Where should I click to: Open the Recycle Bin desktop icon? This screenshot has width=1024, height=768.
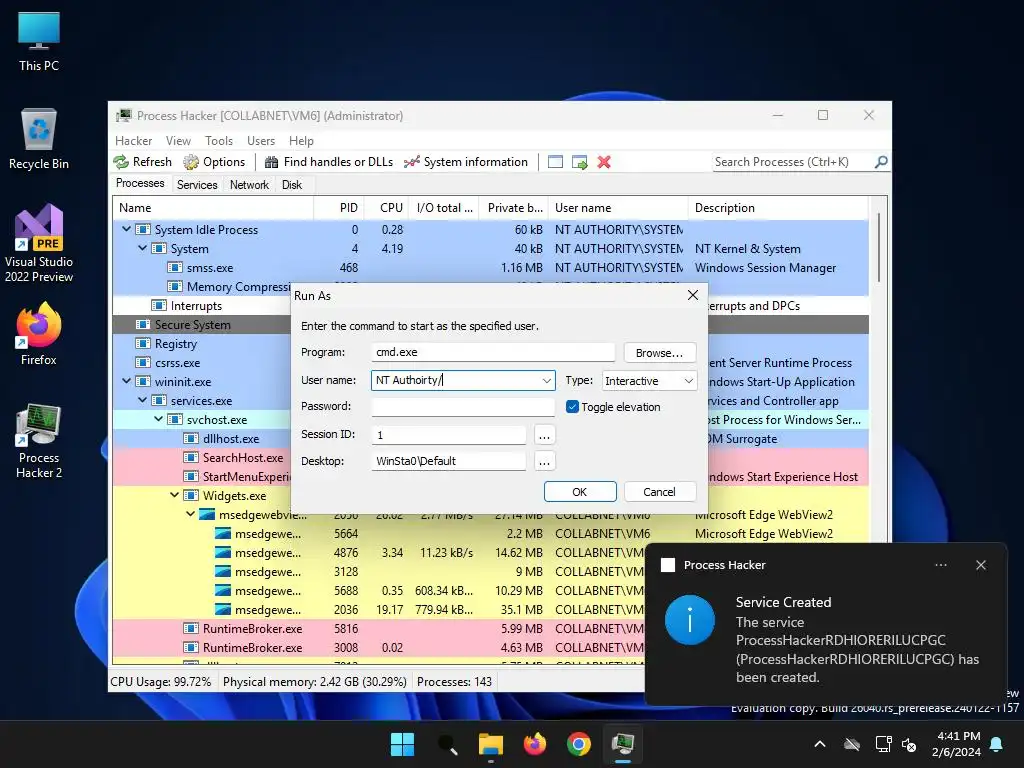tap(39, 140)
